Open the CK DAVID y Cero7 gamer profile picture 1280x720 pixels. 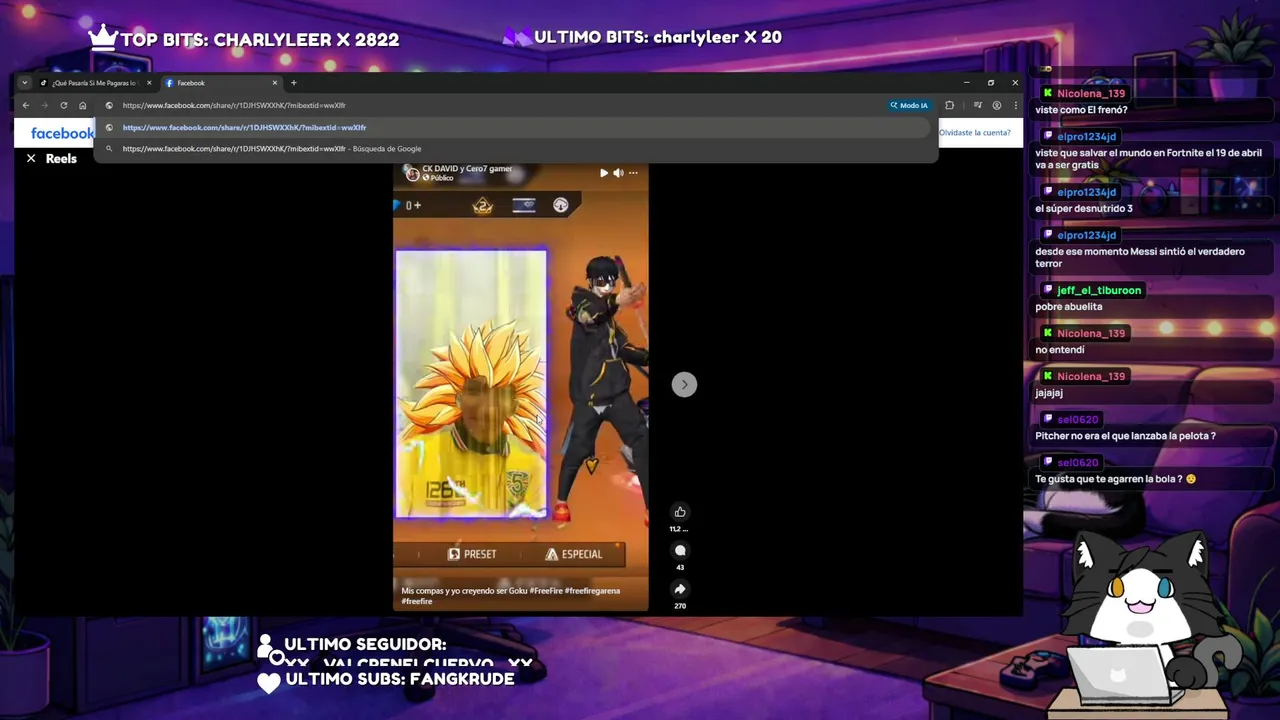pos(412,173)
